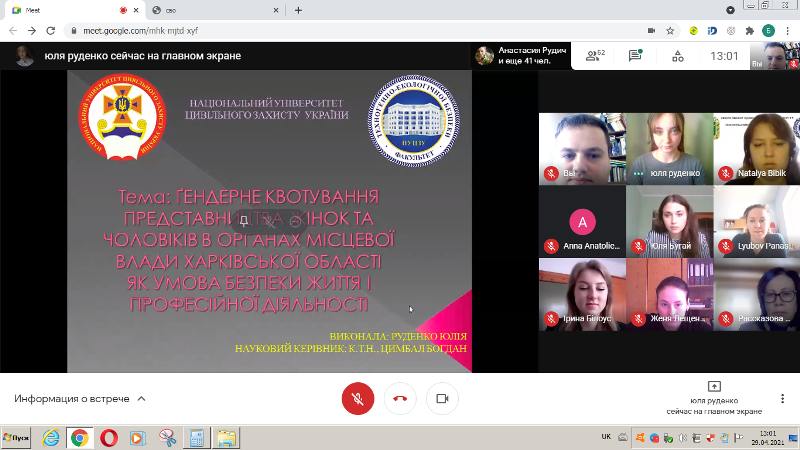Toggle the camera button
The image size is (800, 450).
click(442, 398)
